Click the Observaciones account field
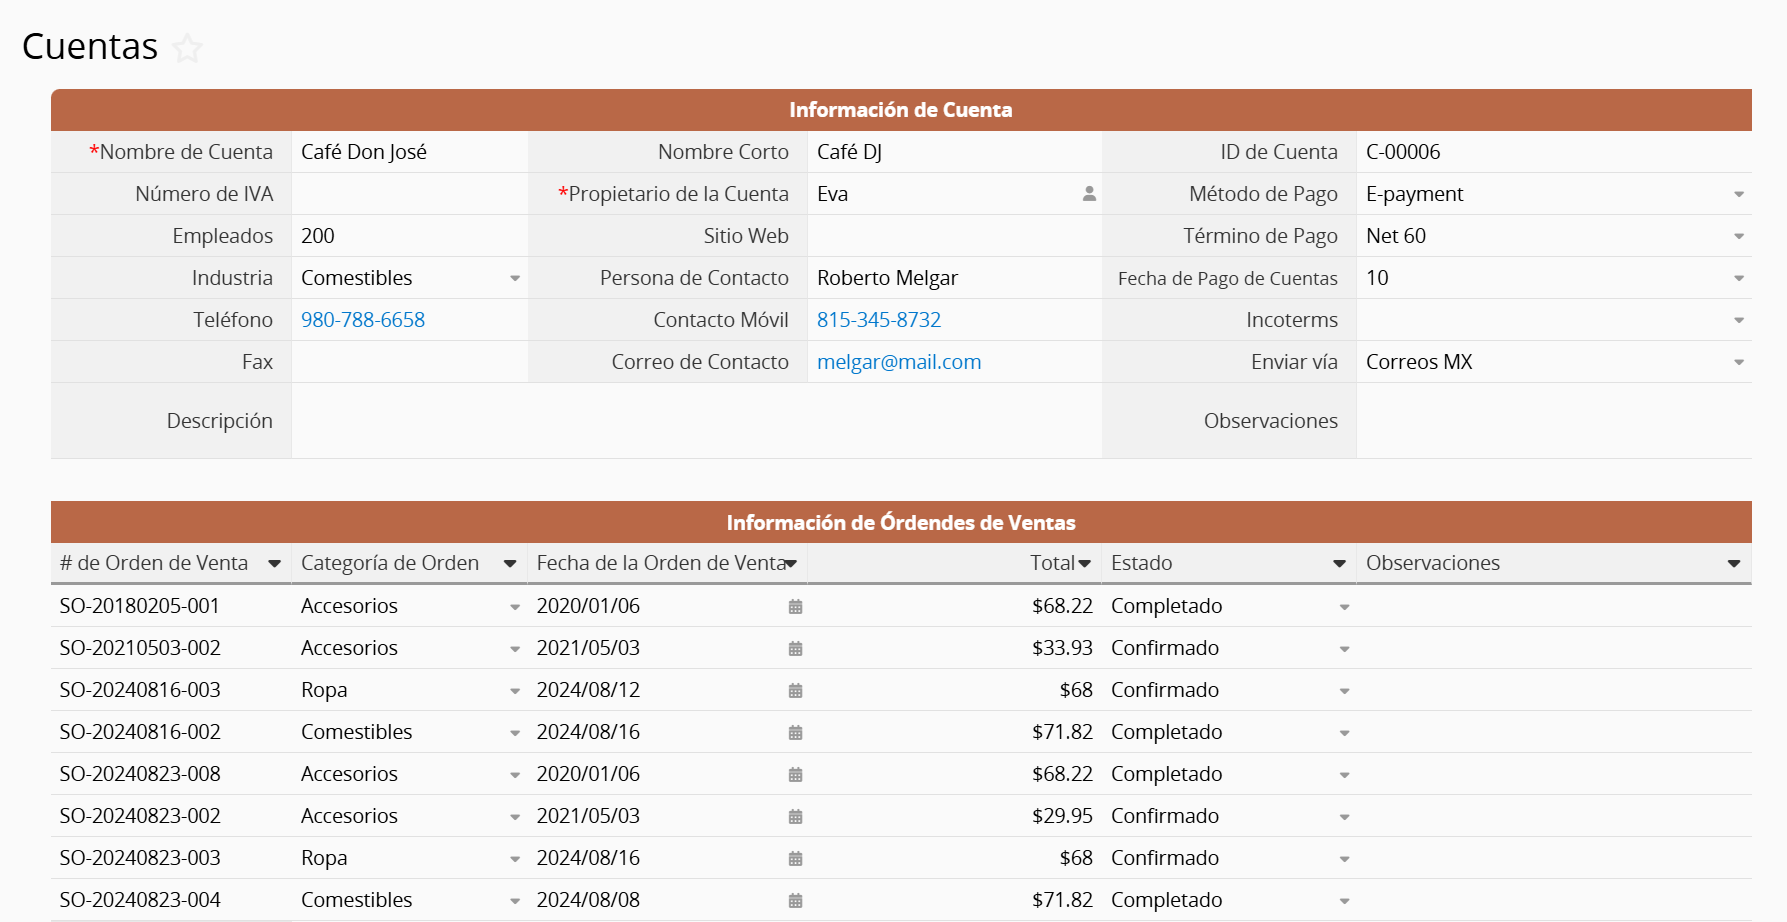This screenshot has height=922, width=1787. point(1554,421)
